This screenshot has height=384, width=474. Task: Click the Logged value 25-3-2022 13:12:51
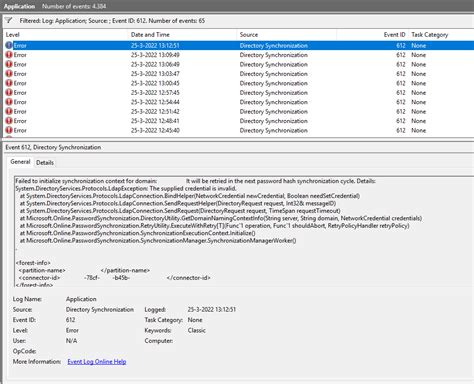tap(212, 310)
